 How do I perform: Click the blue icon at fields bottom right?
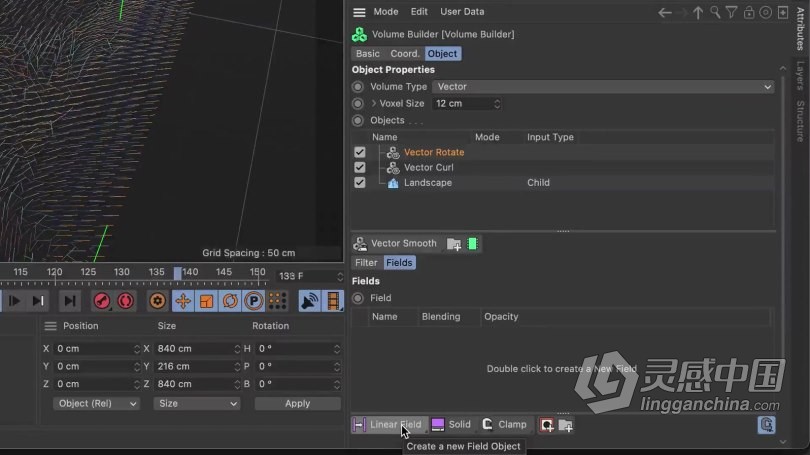[766, 425]
